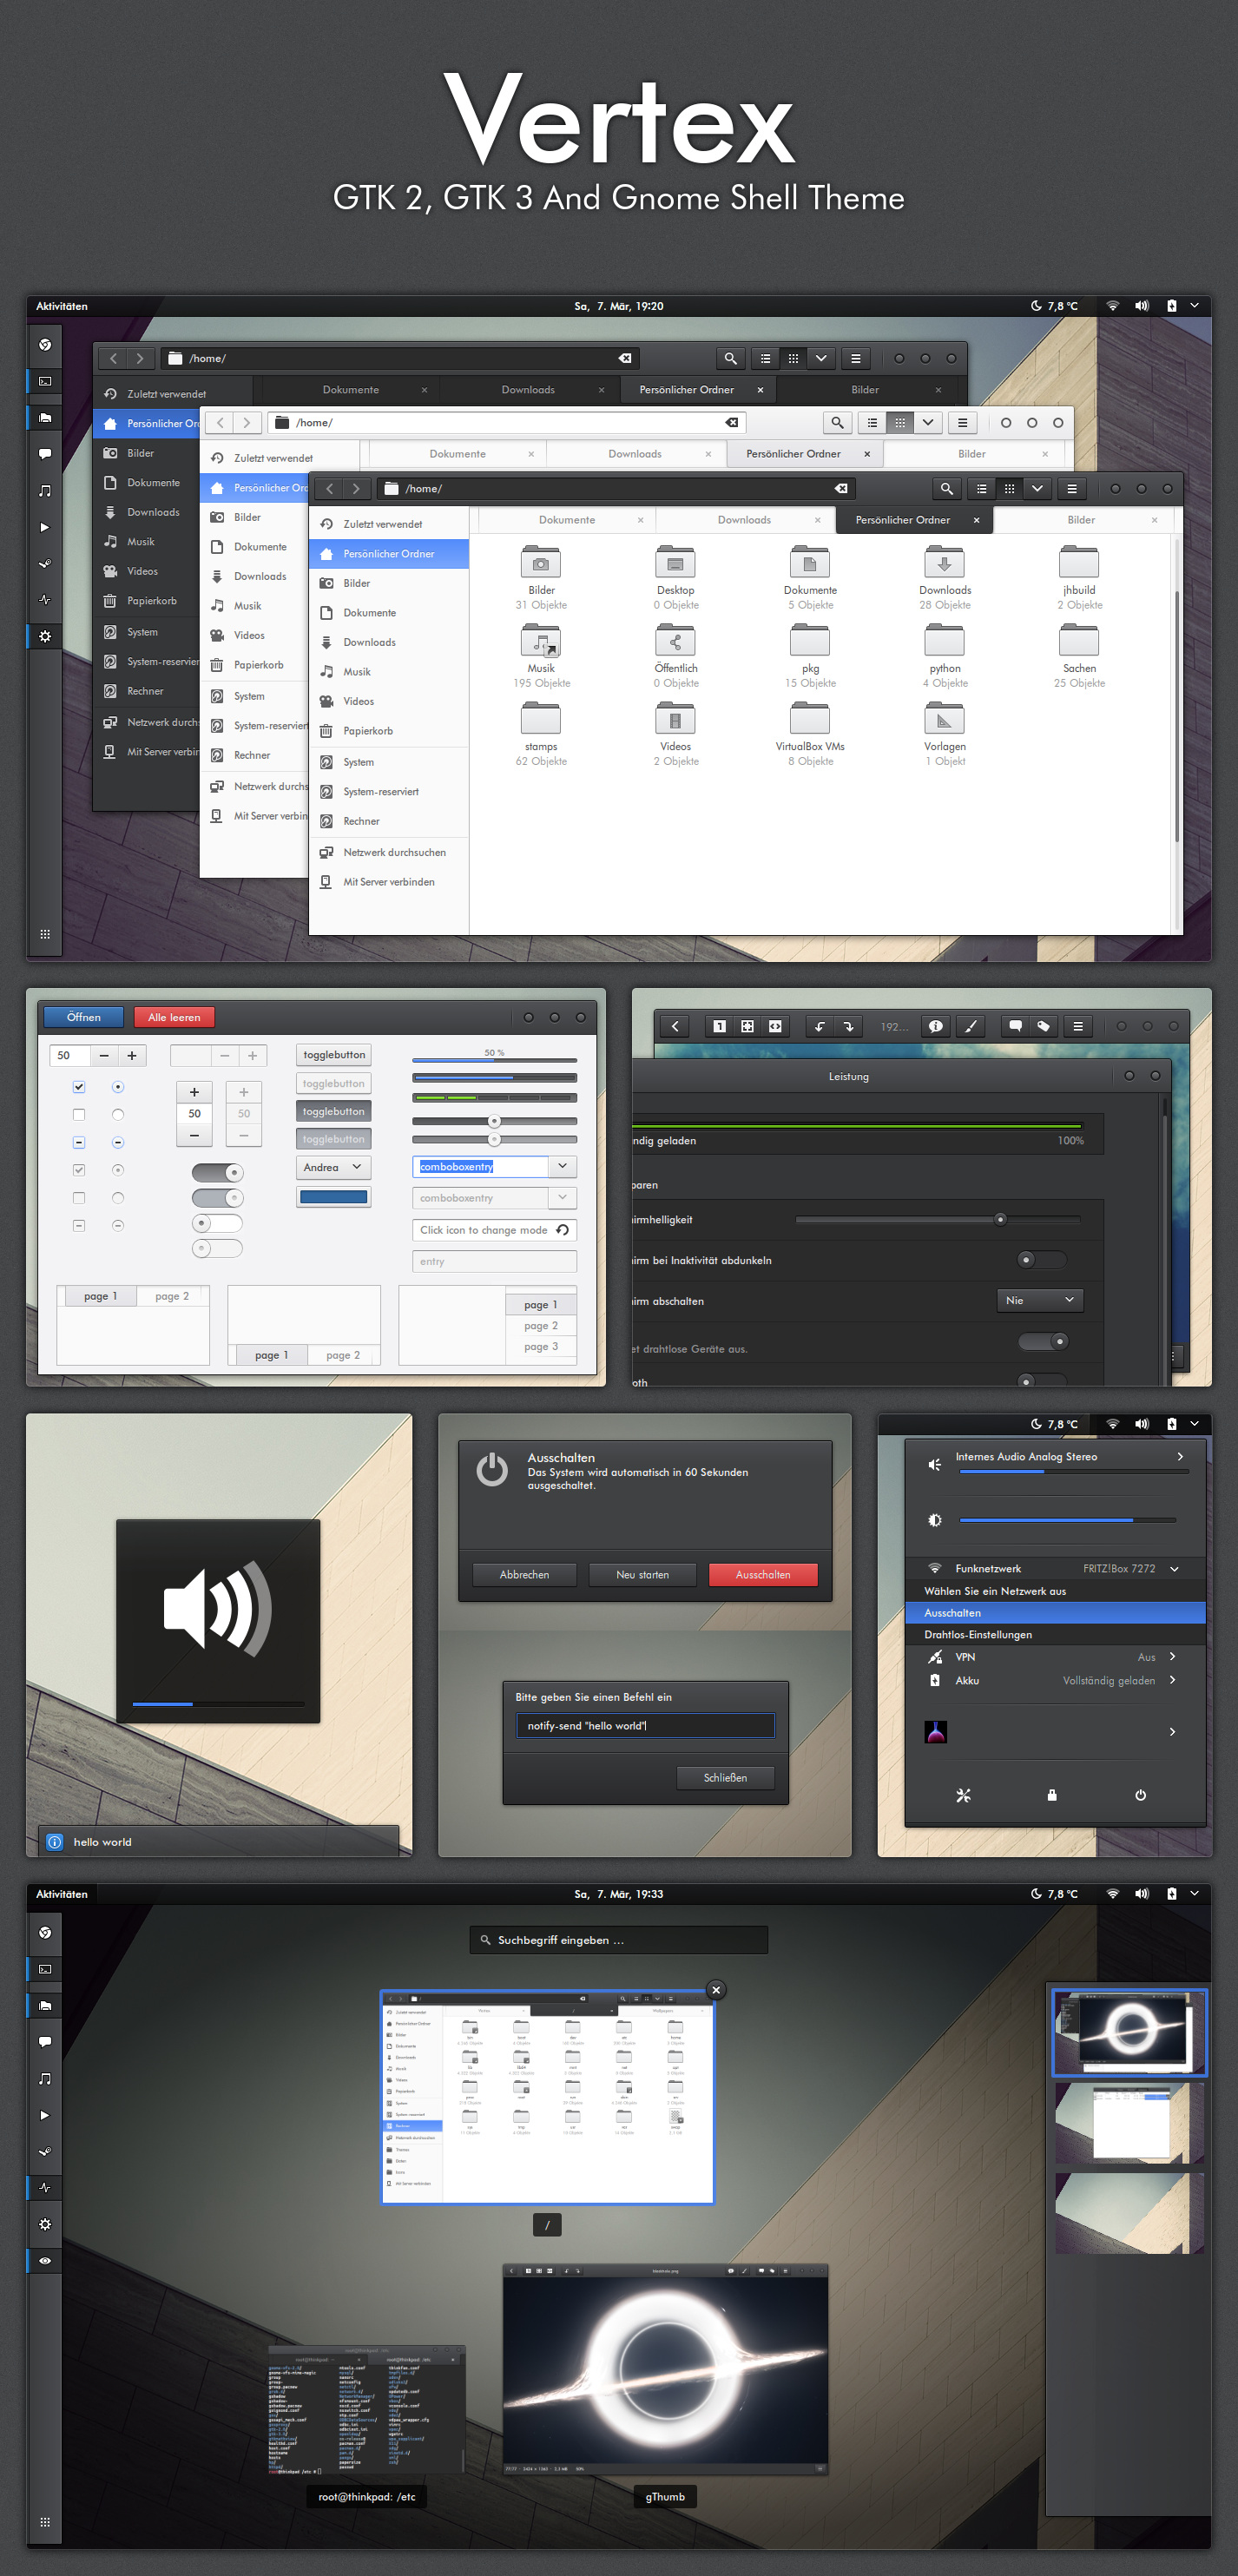
Task: Open the system settings tools icon
Action: point(963,1795)
